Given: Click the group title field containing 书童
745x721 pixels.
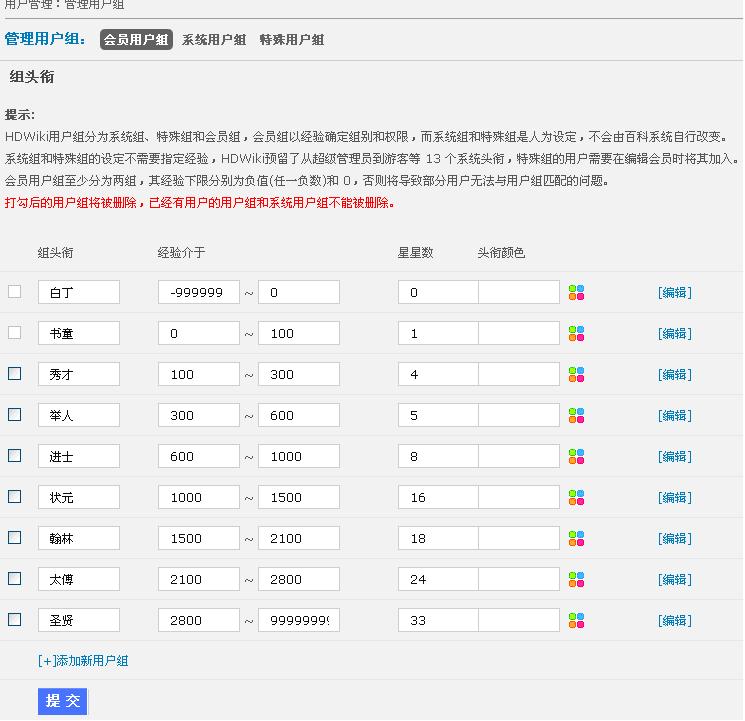Looking at the screenshot, I should pyautogui.click(x=79, y=333).
